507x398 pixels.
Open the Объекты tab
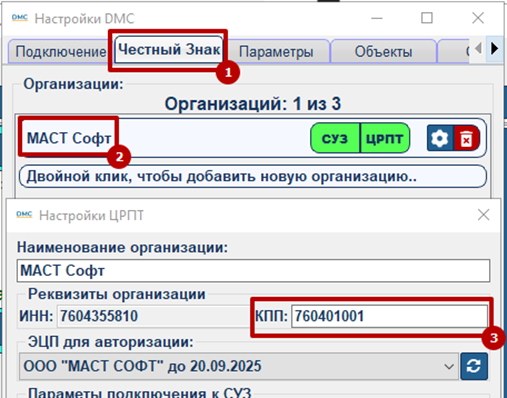pos(383,52)
